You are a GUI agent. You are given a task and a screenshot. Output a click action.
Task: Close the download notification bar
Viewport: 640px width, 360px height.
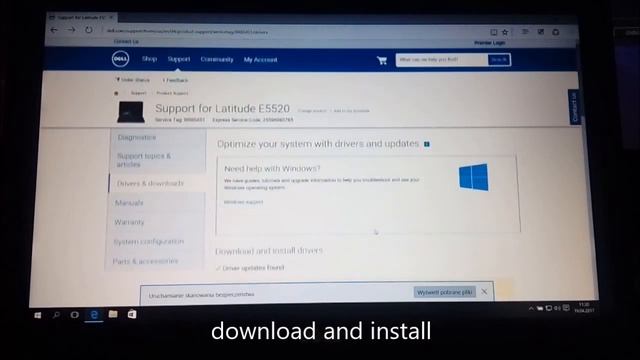[484, 291]
